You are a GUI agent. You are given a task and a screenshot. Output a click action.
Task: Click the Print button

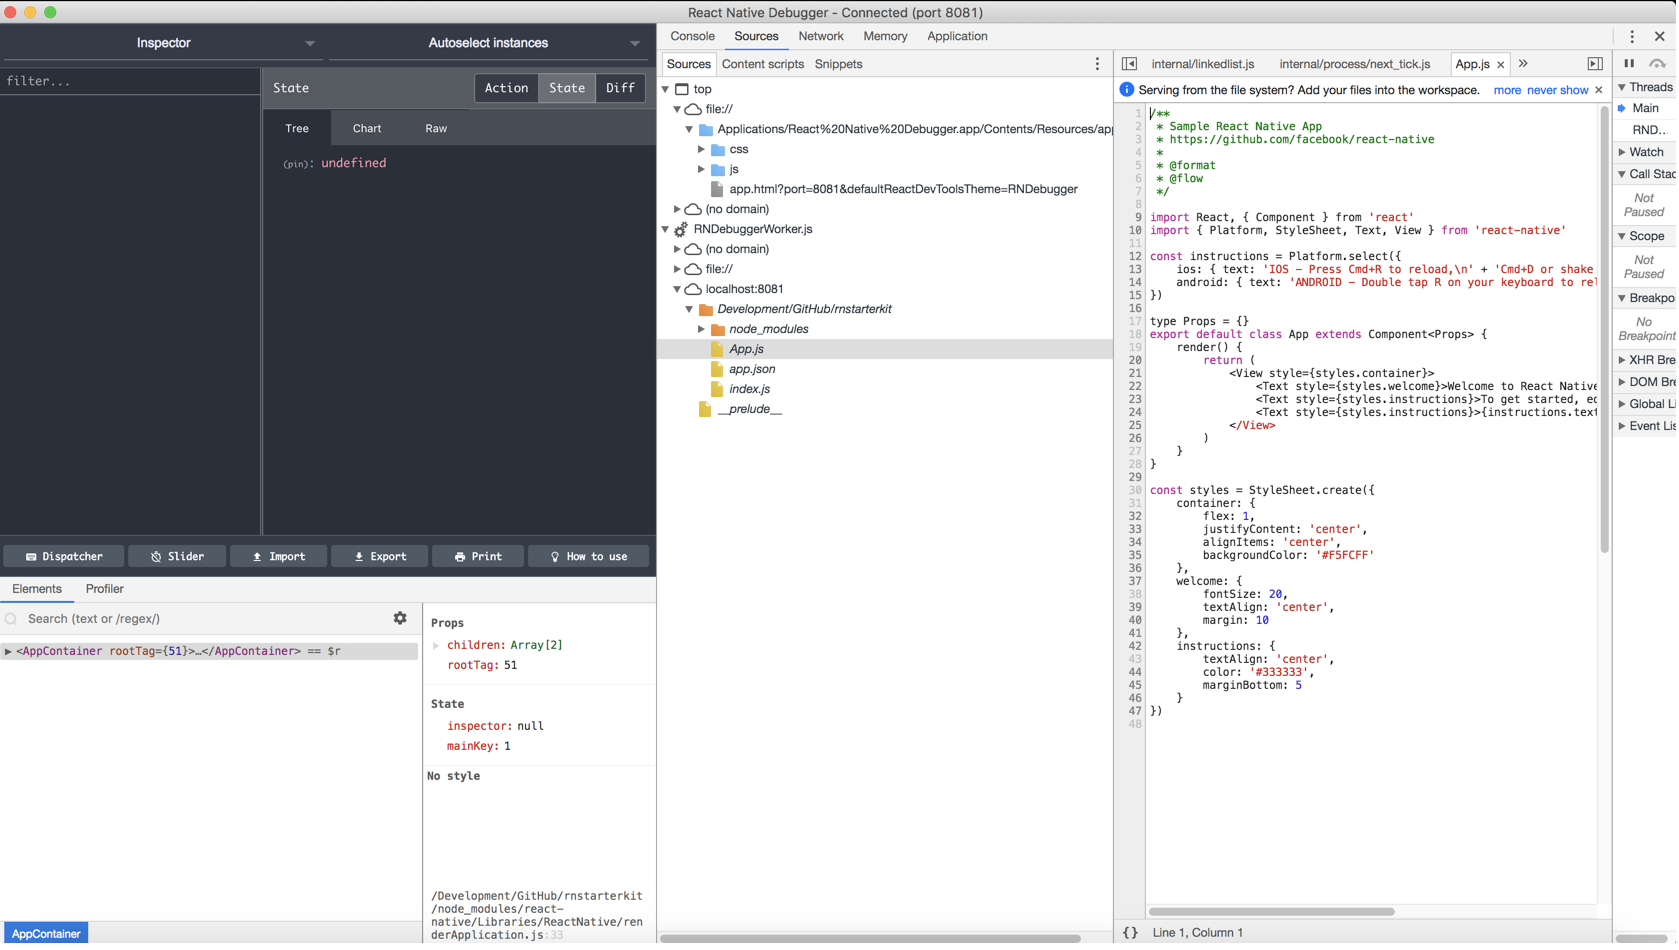[x=478, y=556]
